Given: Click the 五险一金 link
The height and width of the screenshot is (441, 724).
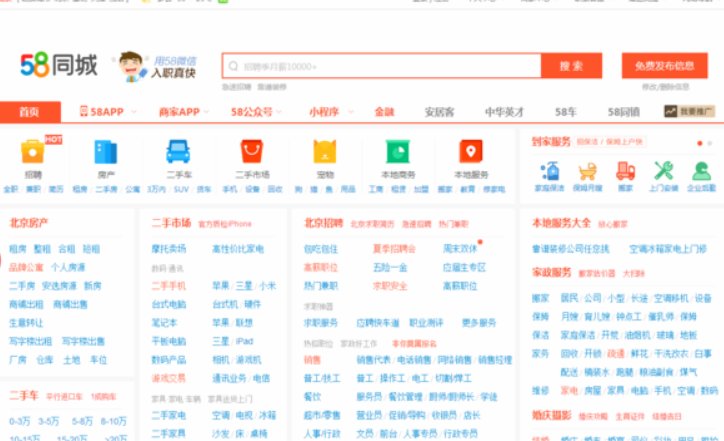Looking at the screenshot, I should (390, 267).
